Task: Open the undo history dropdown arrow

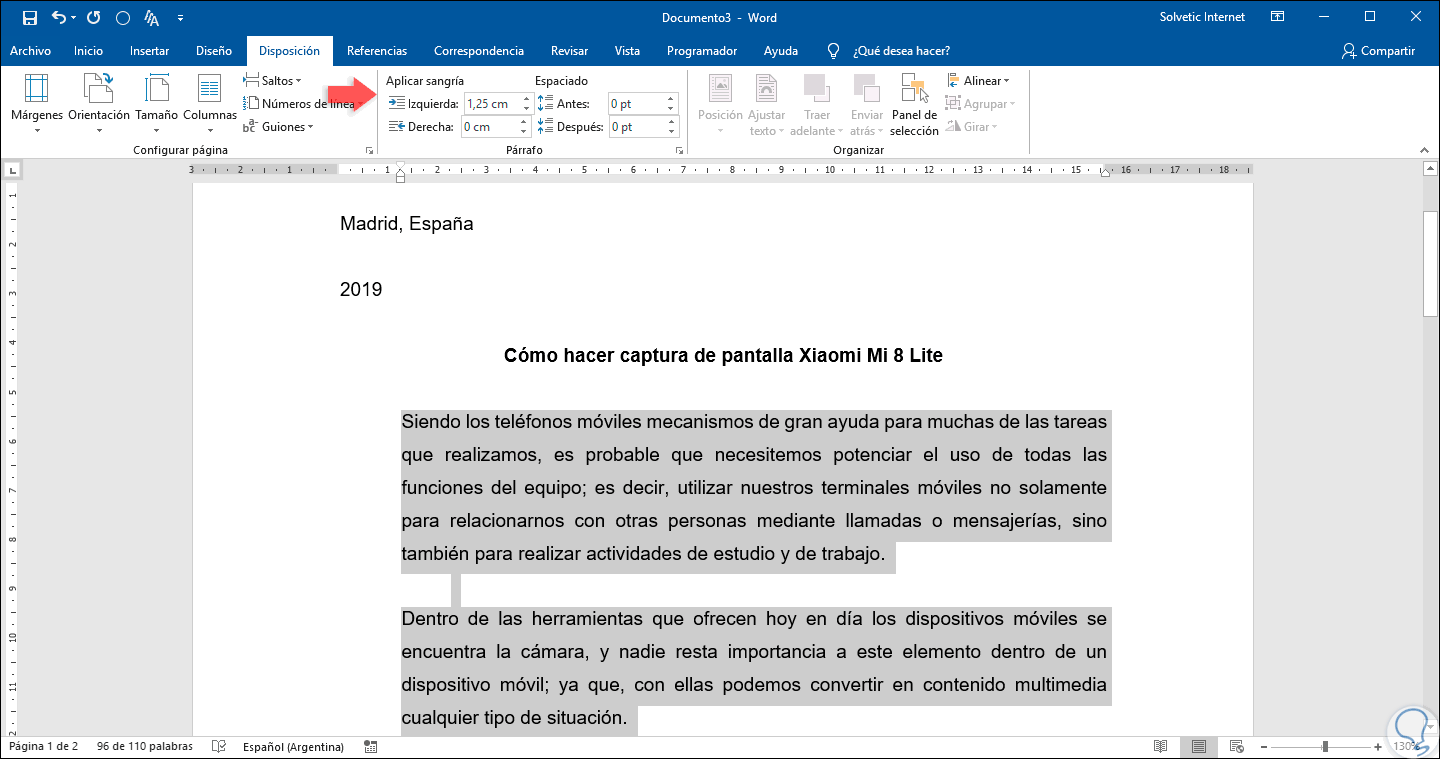Action: [x=74, y=18]
